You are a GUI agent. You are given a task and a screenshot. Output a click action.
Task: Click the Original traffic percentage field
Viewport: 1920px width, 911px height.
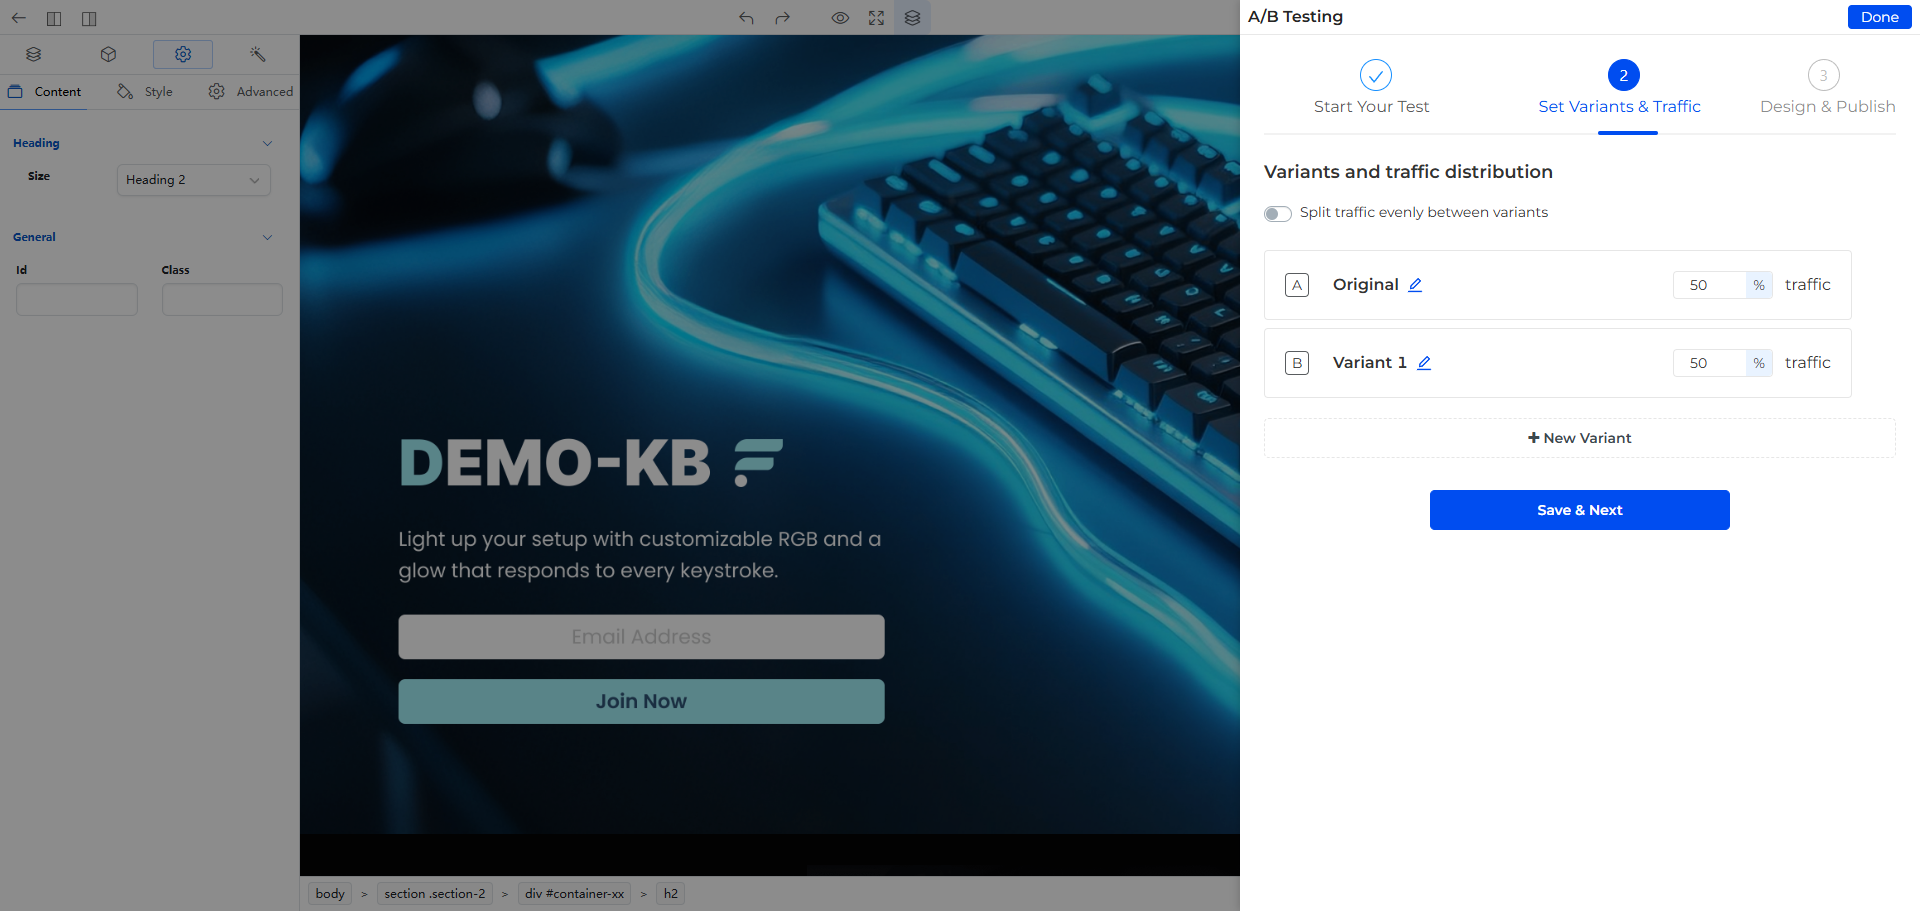pyautogui.click(x=1709, y=285)
